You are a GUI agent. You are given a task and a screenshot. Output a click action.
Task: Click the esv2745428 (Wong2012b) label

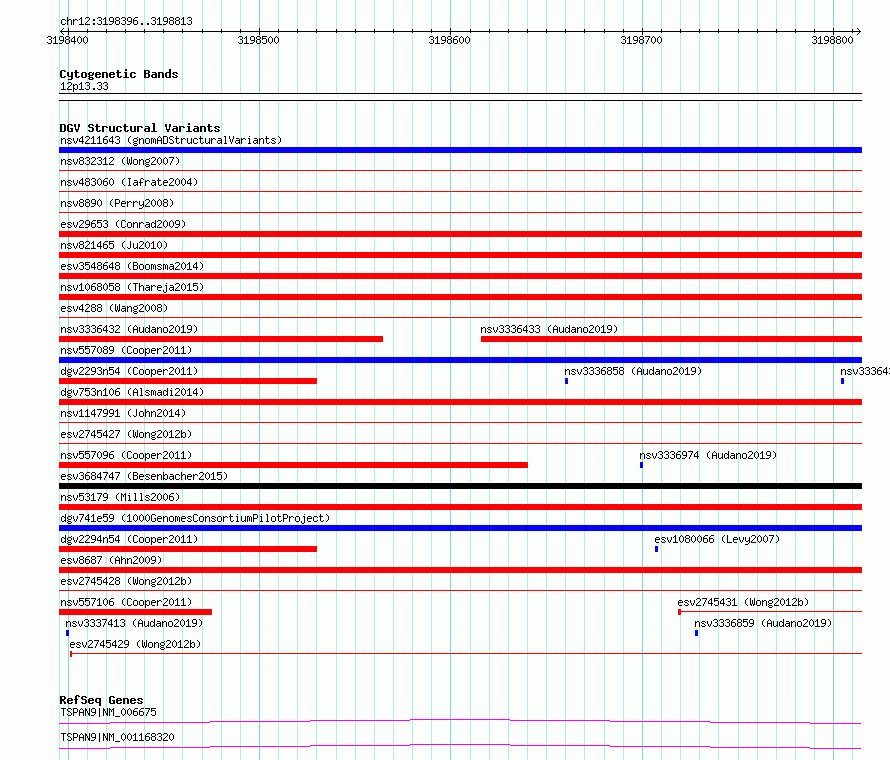click(x=126, y=581)
